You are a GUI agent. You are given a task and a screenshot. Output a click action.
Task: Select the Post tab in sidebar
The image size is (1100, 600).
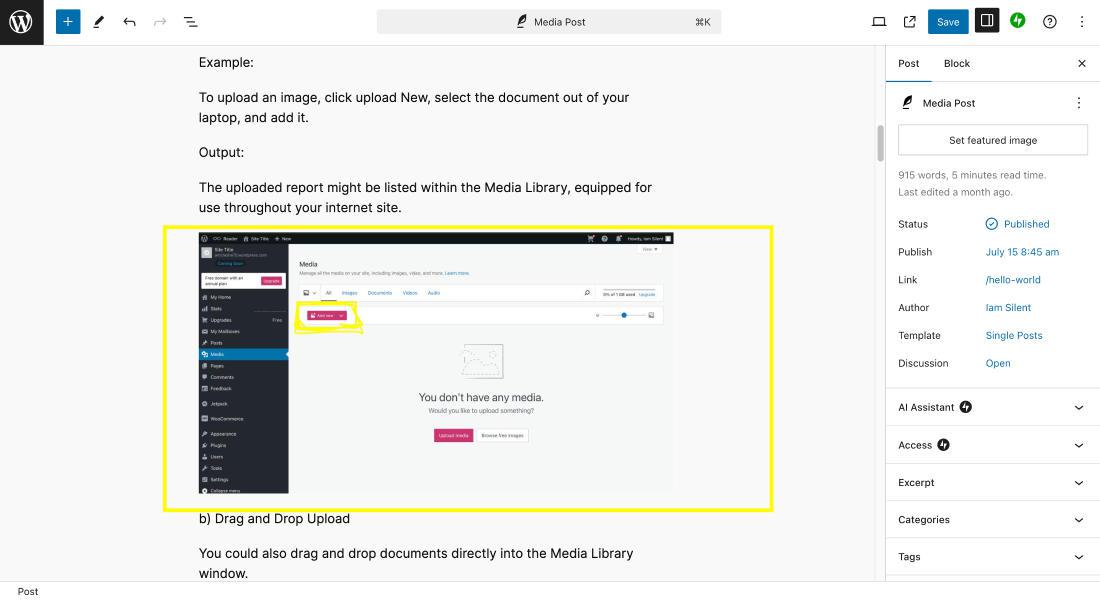pyautogui.click(x=908, y=63)
